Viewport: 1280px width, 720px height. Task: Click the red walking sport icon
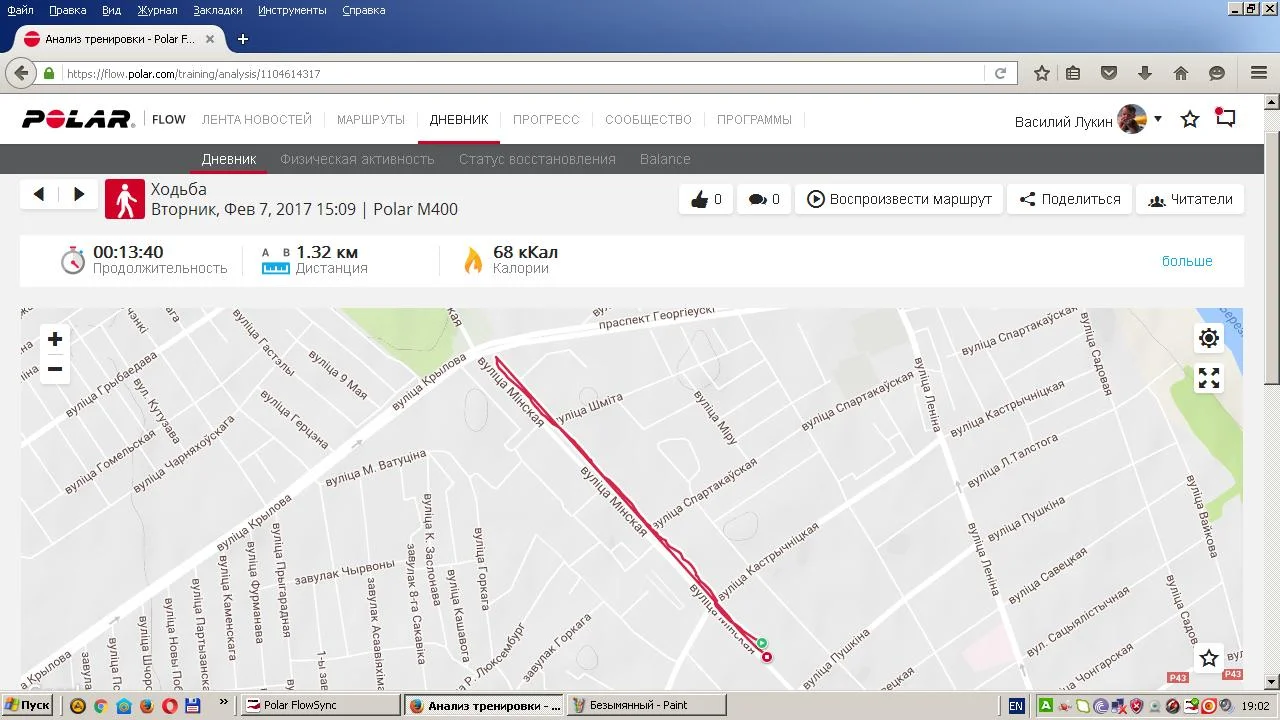125,199
